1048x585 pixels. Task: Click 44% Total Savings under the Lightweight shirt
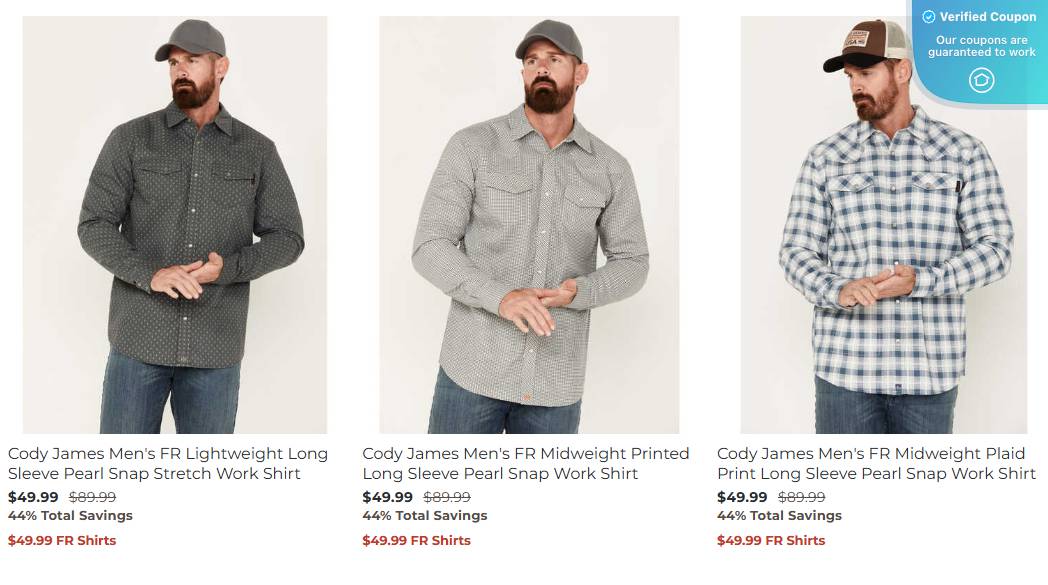tap(70, 515)
